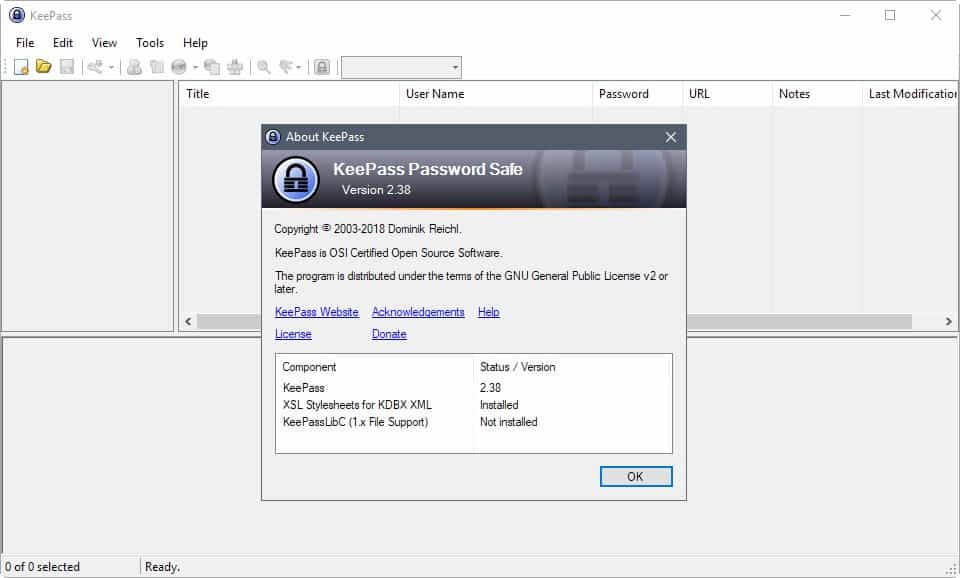Open the File menu
Image resolution: width=960 pixels, height=578 pixels.
pyautogui.click(x=25, y=43)
